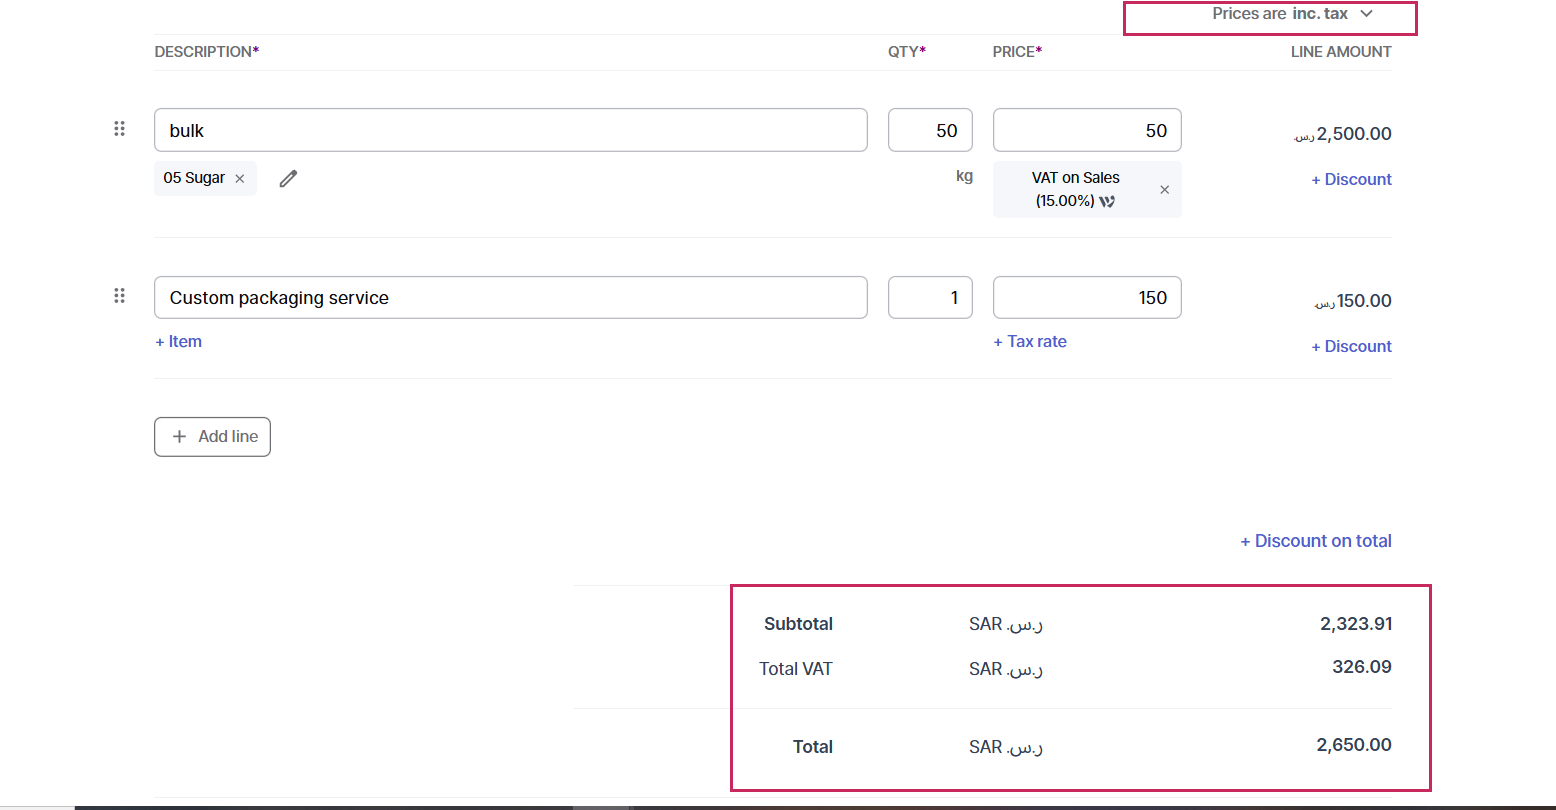The image size is (1556, 810).
Task: Click the price field of the bulk line
Action: (x=1087, y=130)
